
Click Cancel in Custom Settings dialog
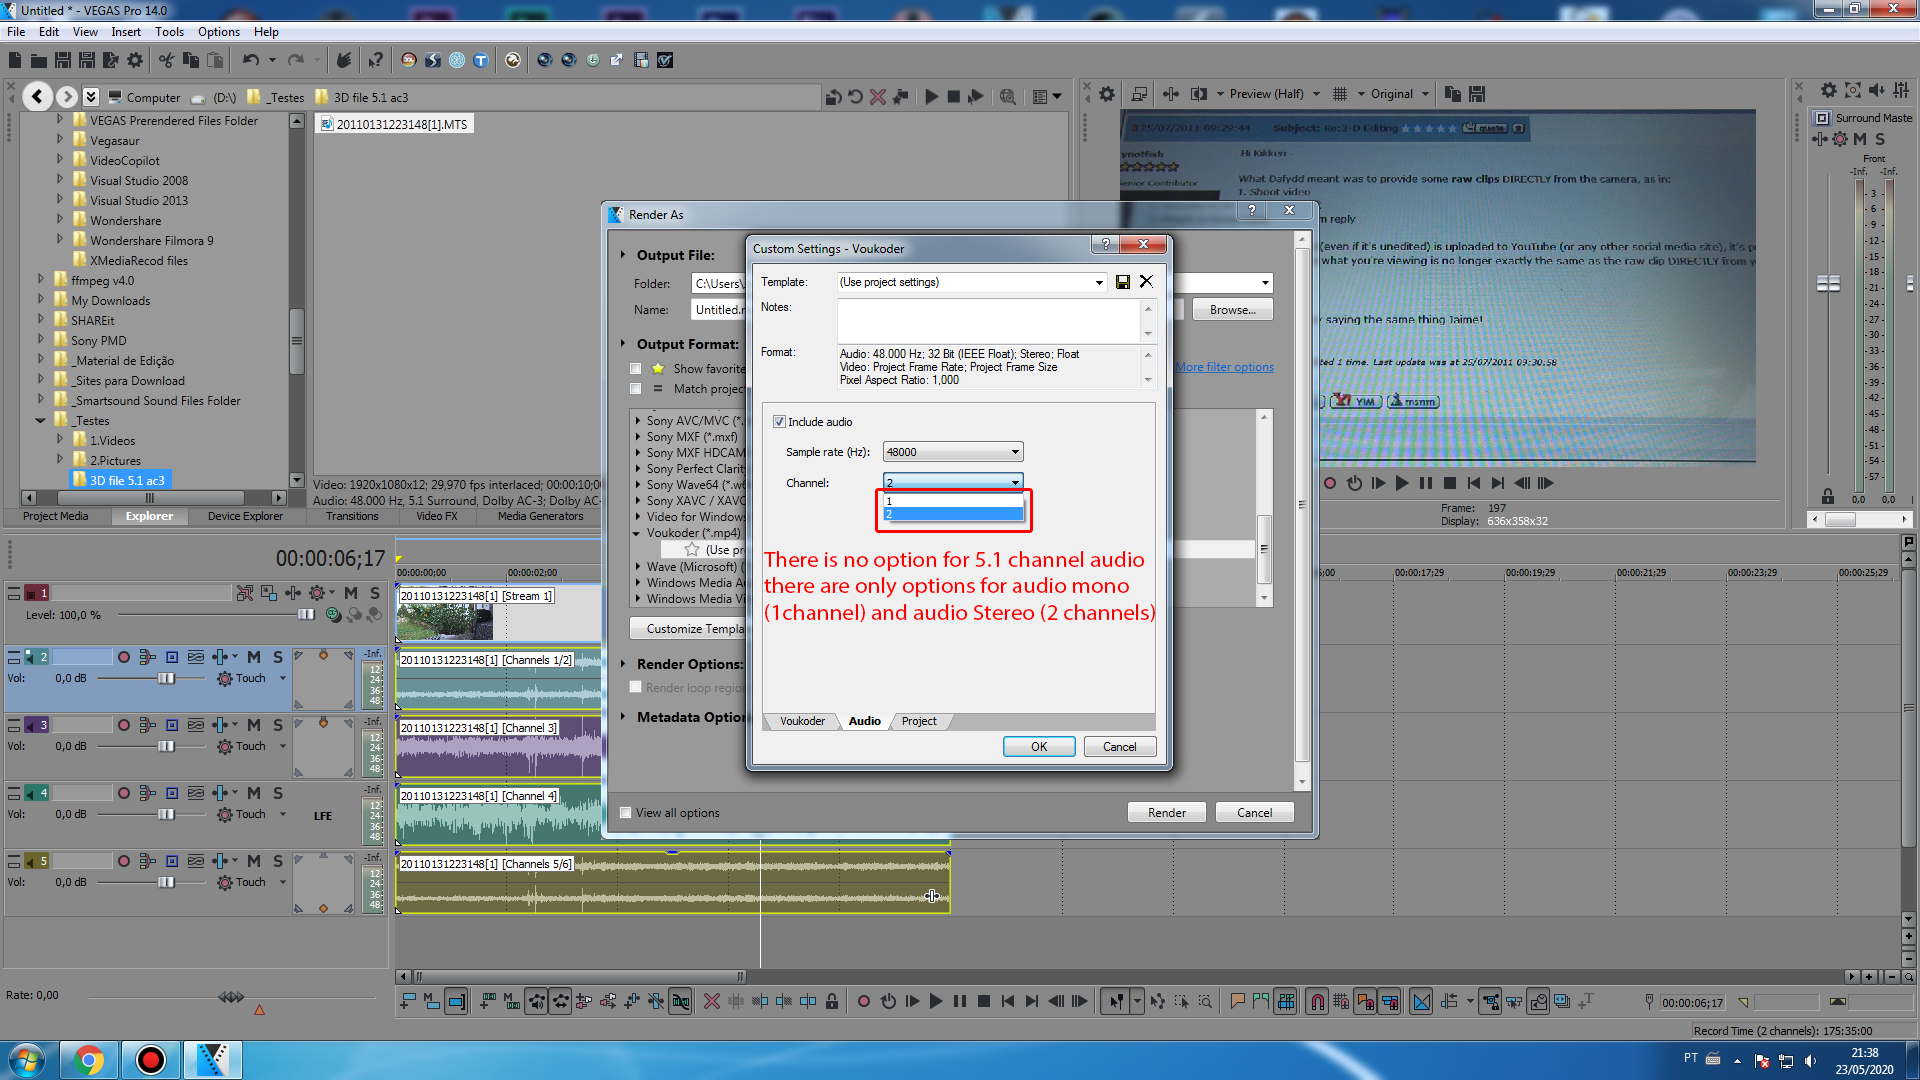click(x=1120, y=747)
